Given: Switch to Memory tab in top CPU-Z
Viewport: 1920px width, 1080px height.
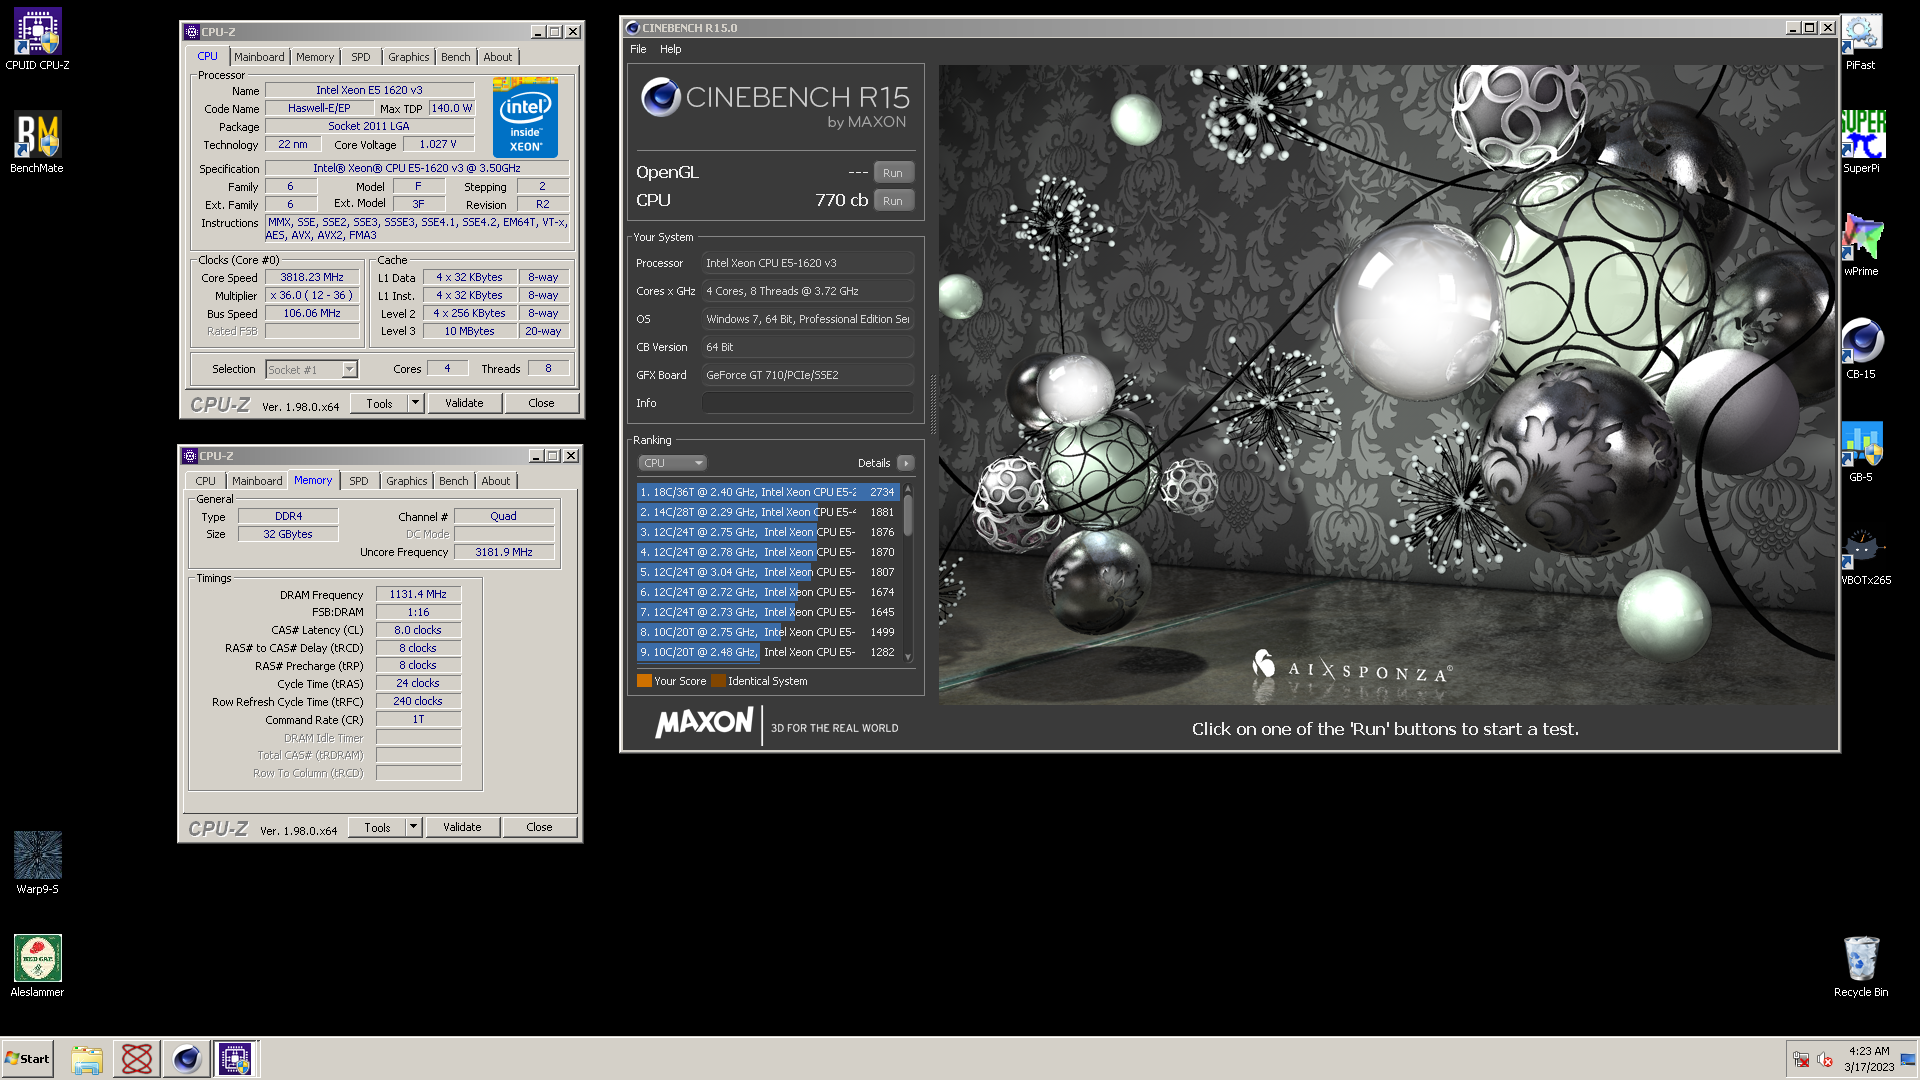Looking at the screenshot, I should (315, 57).
